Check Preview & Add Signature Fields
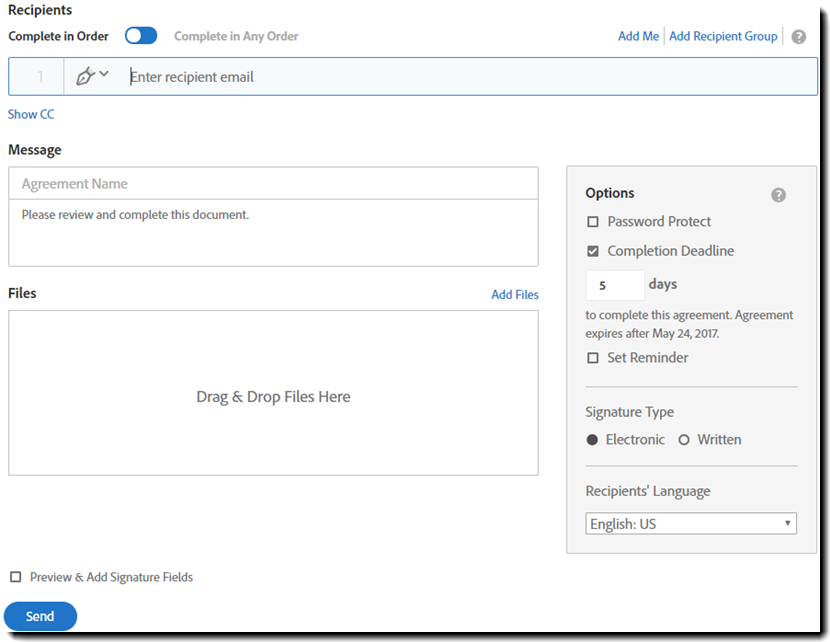The height and width of the screenshot is (642, 830). click(x=15, y=577)
